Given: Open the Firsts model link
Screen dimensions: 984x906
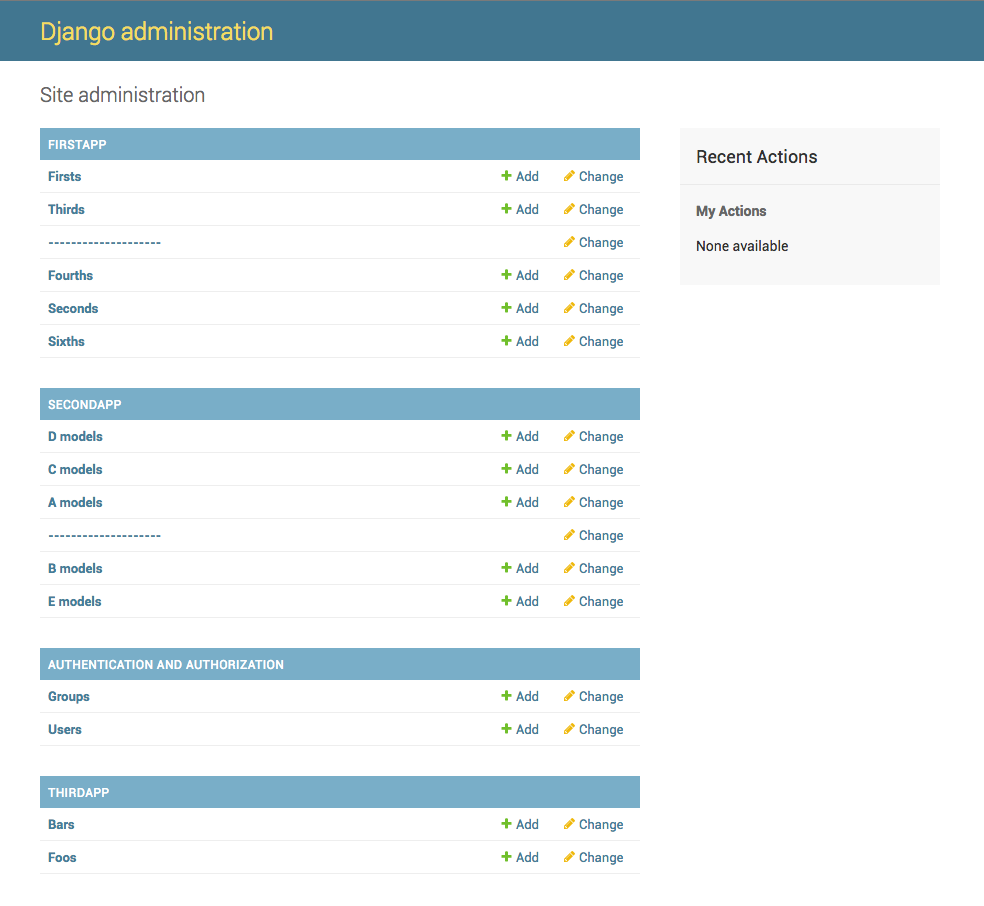Looking at the screenshot, I should click(x=65, y=176).
